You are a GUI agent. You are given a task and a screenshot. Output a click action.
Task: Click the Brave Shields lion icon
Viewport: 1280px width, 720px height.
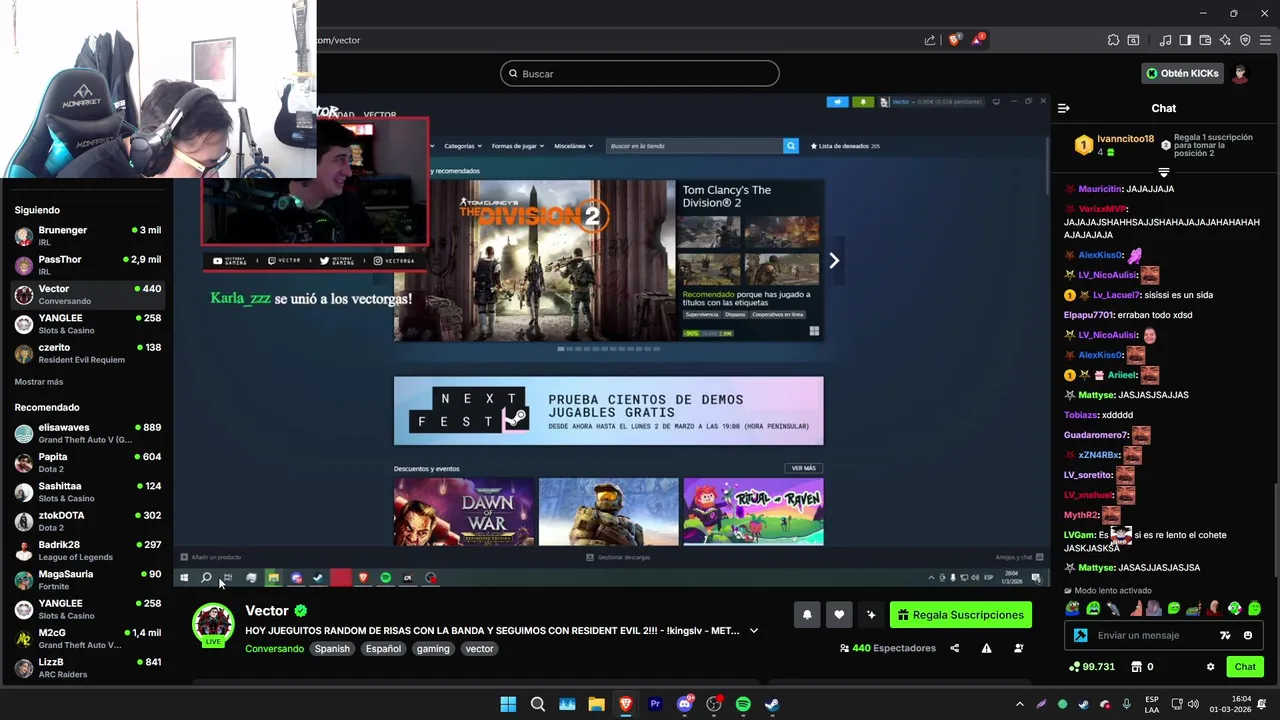(x=954, y=40)
